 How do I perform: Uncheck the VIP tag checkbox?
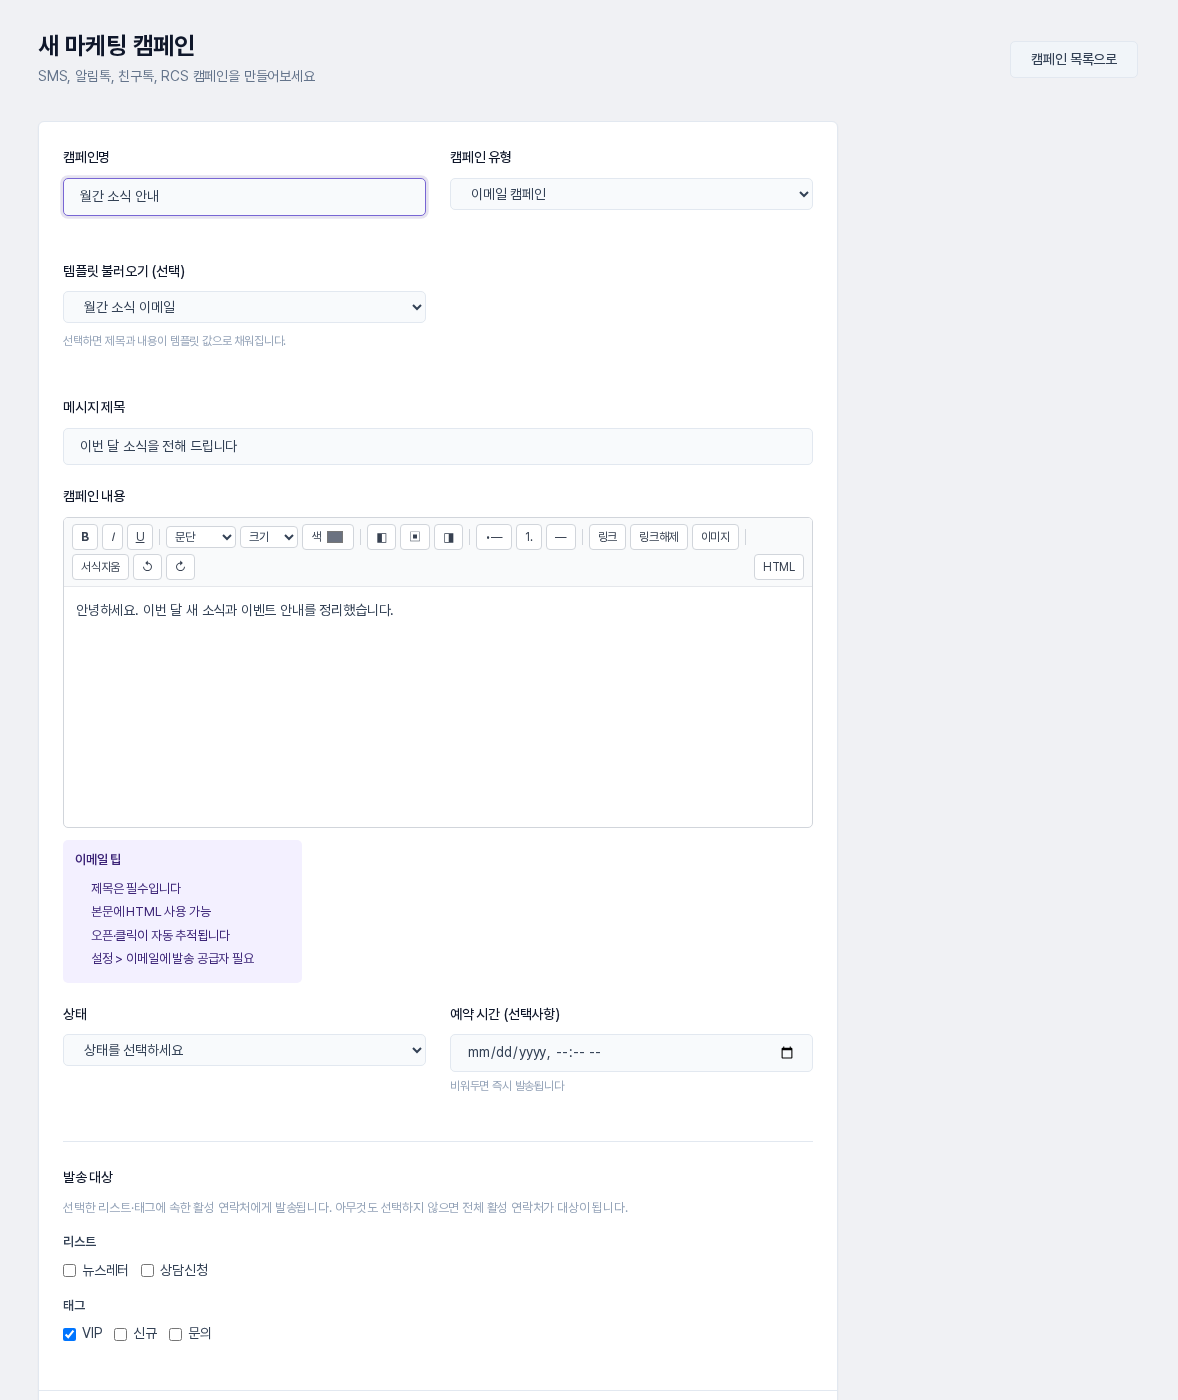point(70,1334)
